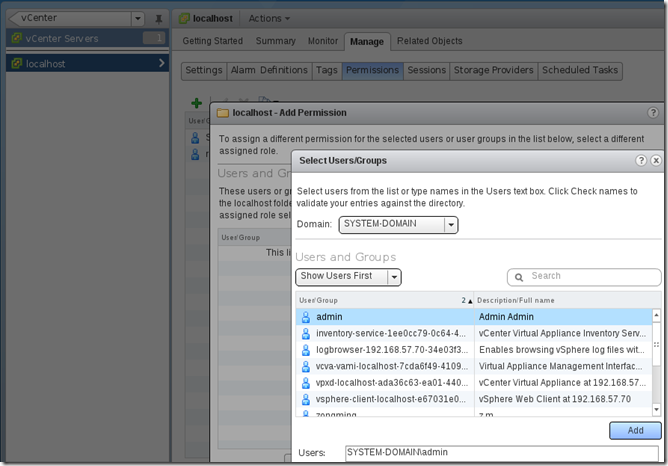Viewport: 668px width, 466px height.
Task: Open the Actions dropdown menu
Action: (269, 18)
